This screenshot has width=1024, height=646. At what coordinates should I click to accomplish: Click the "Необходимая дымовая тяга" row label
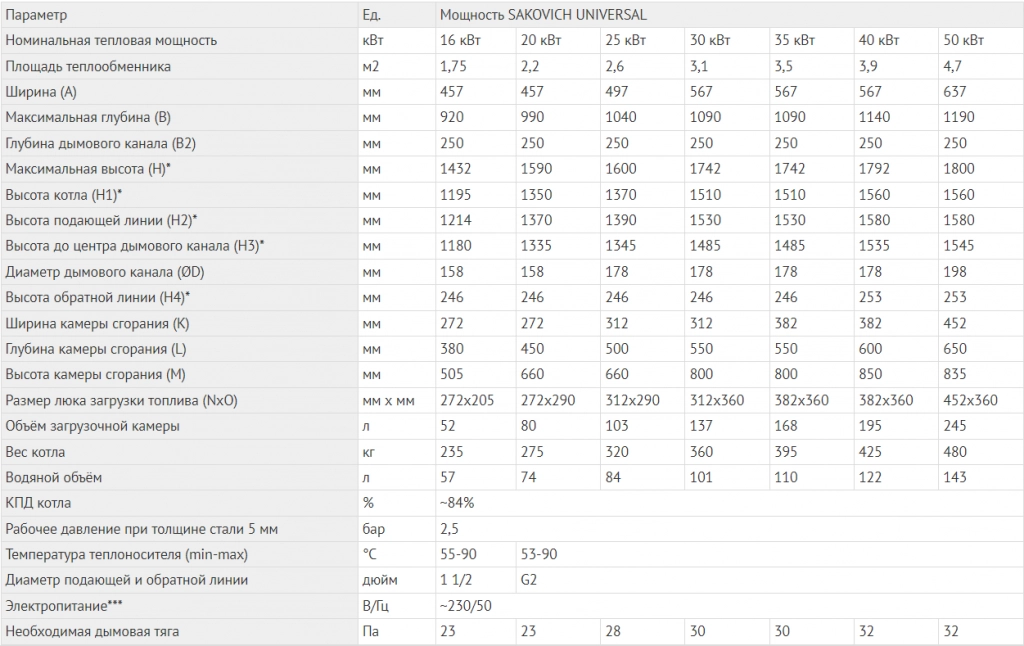coord(92,631)
